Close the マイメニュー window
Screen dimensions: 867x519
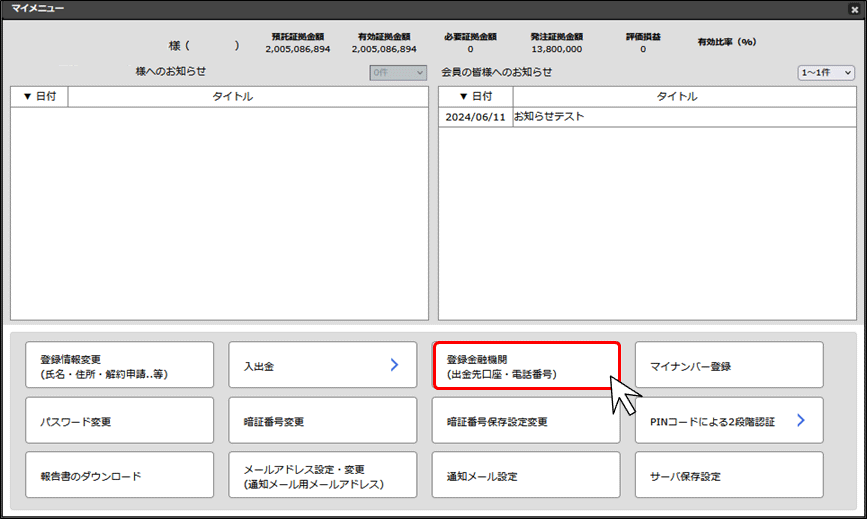853,9
